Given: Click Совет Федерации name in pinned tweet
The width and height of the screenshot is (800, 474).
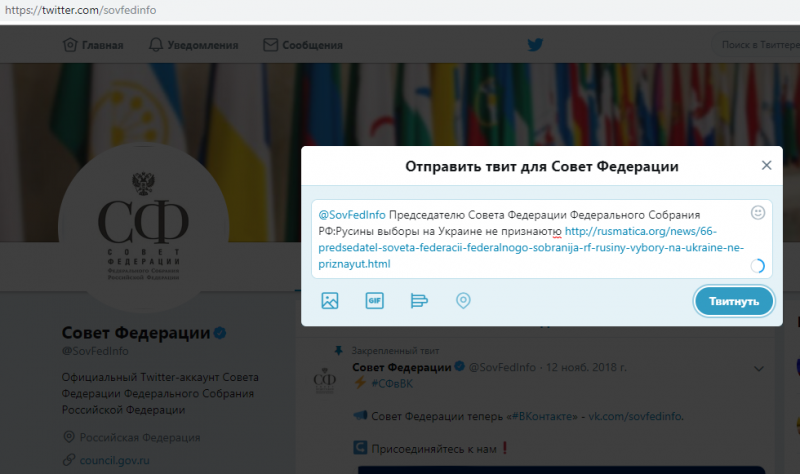Looking at the screenshot, I should coord(402,367).
